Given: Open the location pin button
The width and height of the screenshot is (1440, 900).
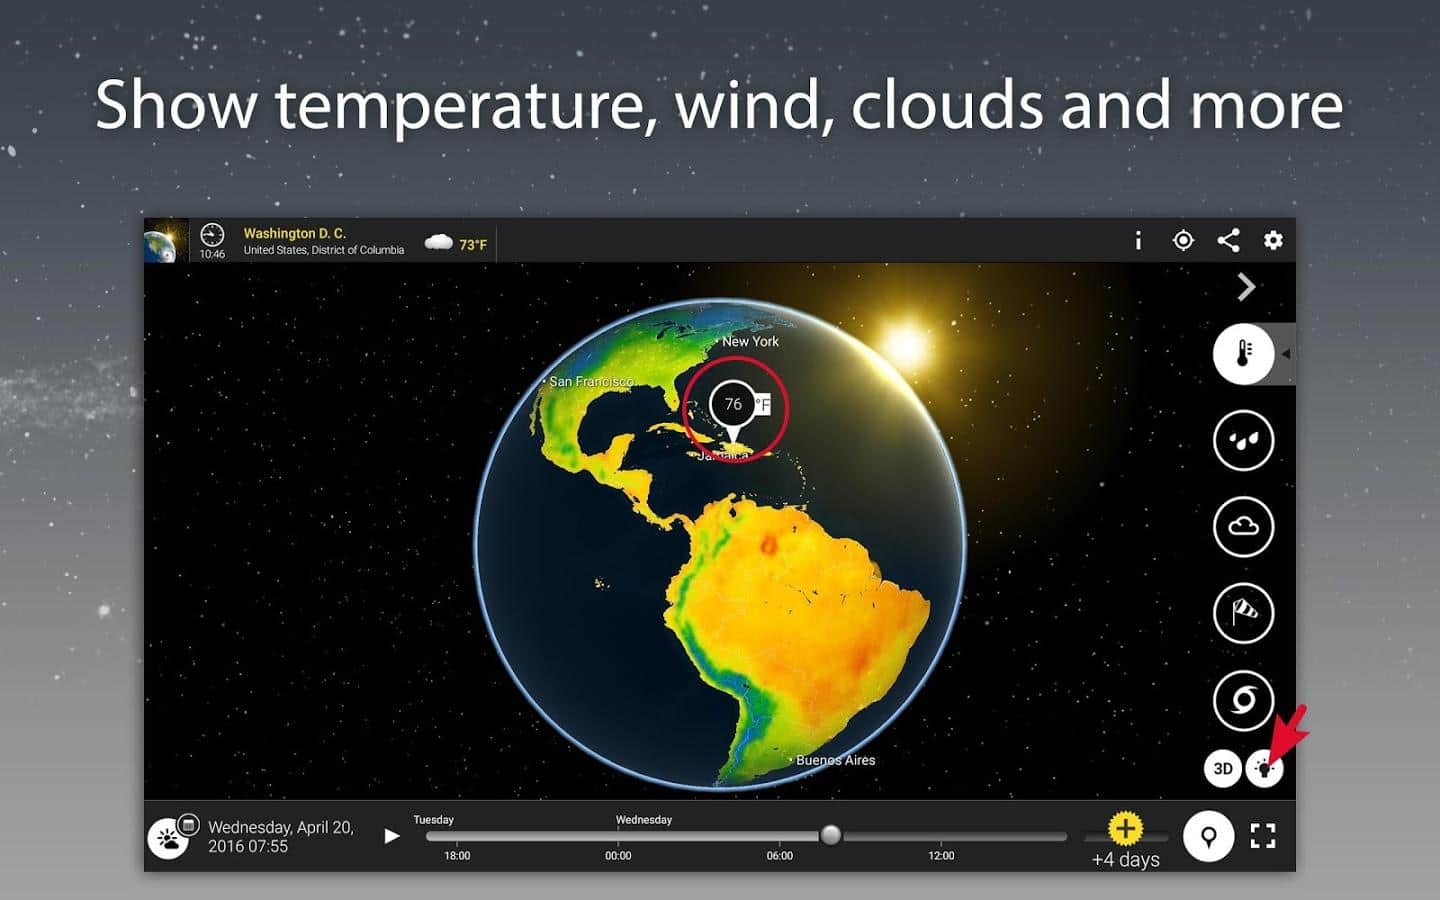Looking at the screenshot, I should [x=1208, y=836].
